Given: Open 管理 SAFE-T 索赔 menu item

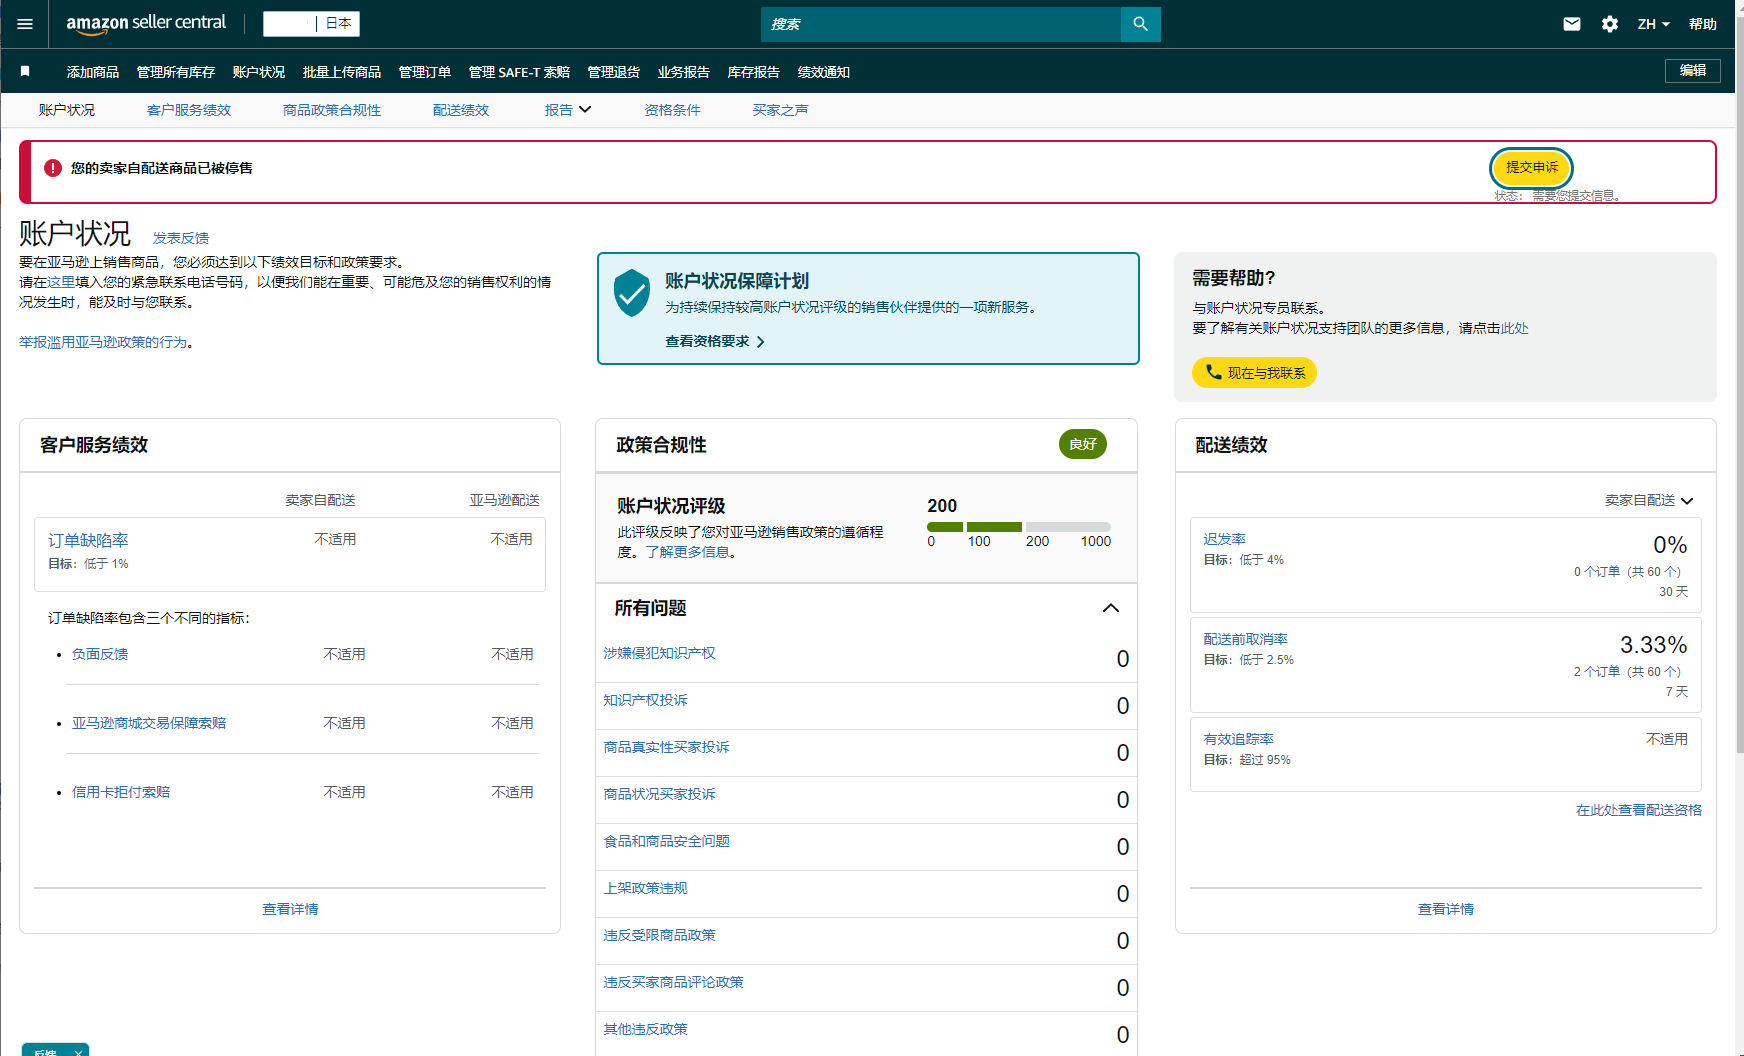Looking at the screenshot, I should tap(519, 72).
